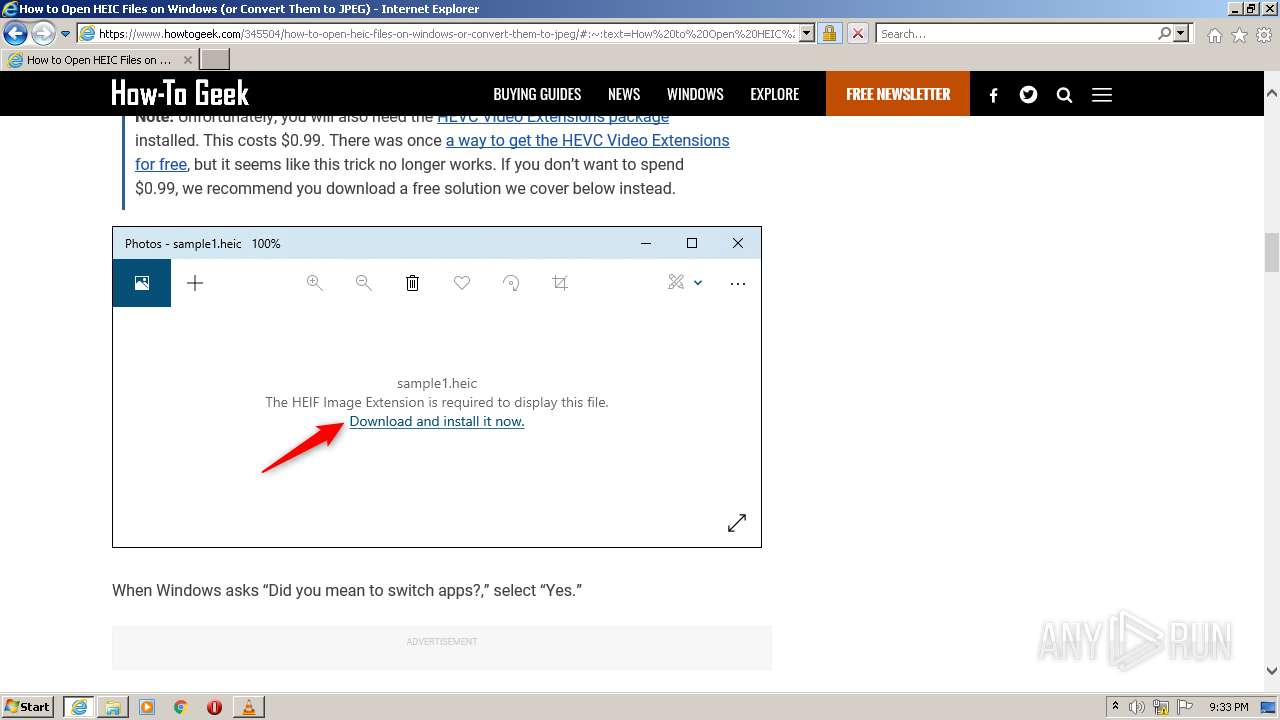Launch Google Chrome from the taskbar
This screenshot has width=1280, height=720.
(181, 707)
